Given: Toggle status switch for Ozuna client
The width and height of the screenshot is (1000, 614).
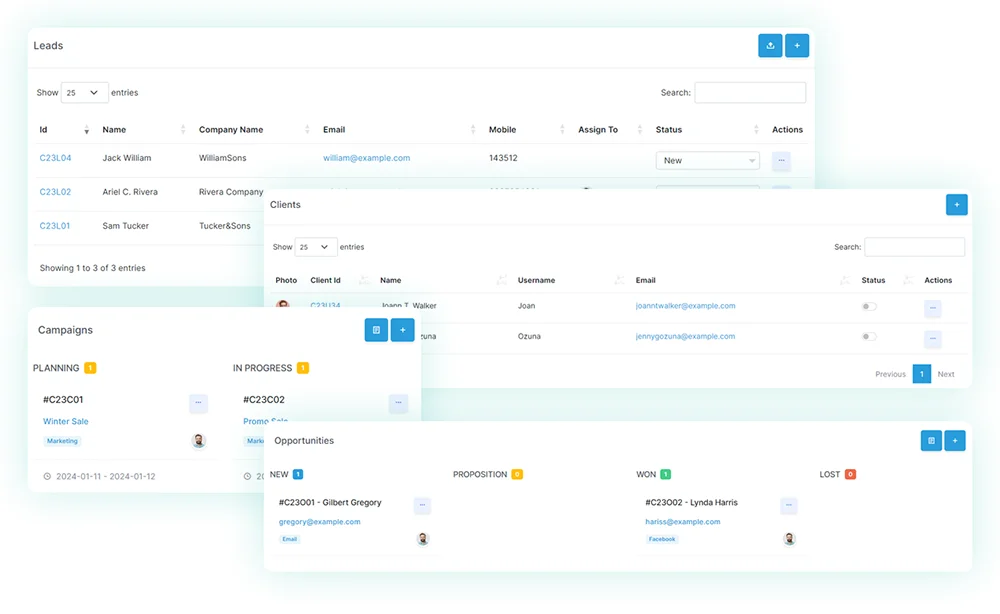Looking at the screenshot, I should point(869,337).
